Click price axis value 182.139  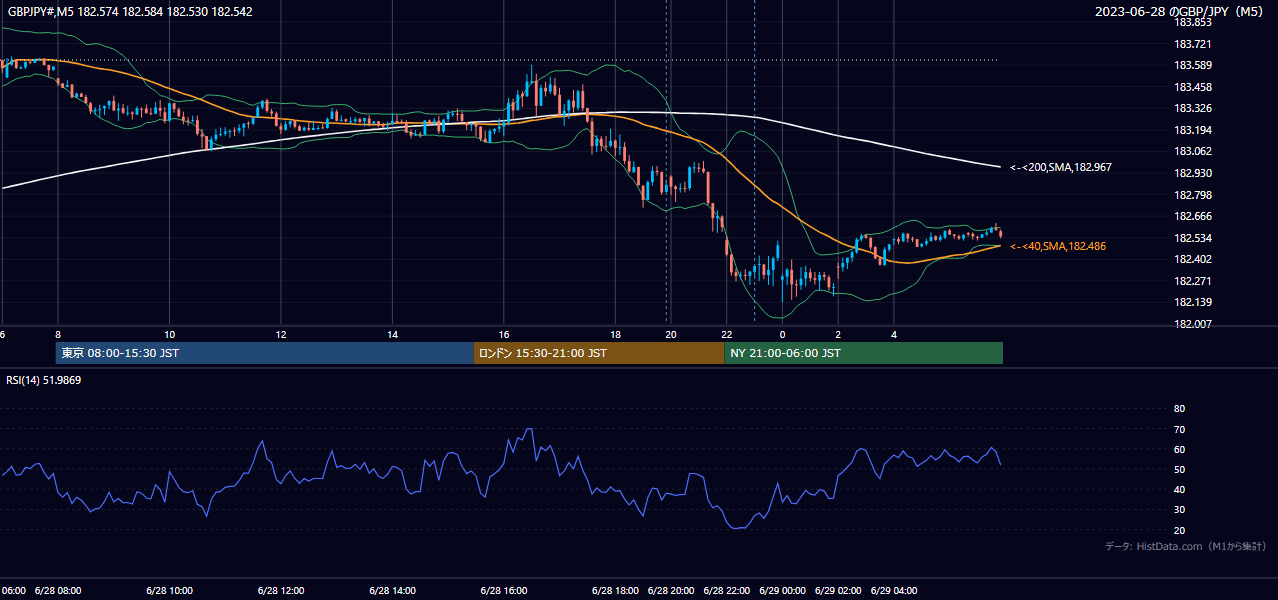(x=1192, y=302)
